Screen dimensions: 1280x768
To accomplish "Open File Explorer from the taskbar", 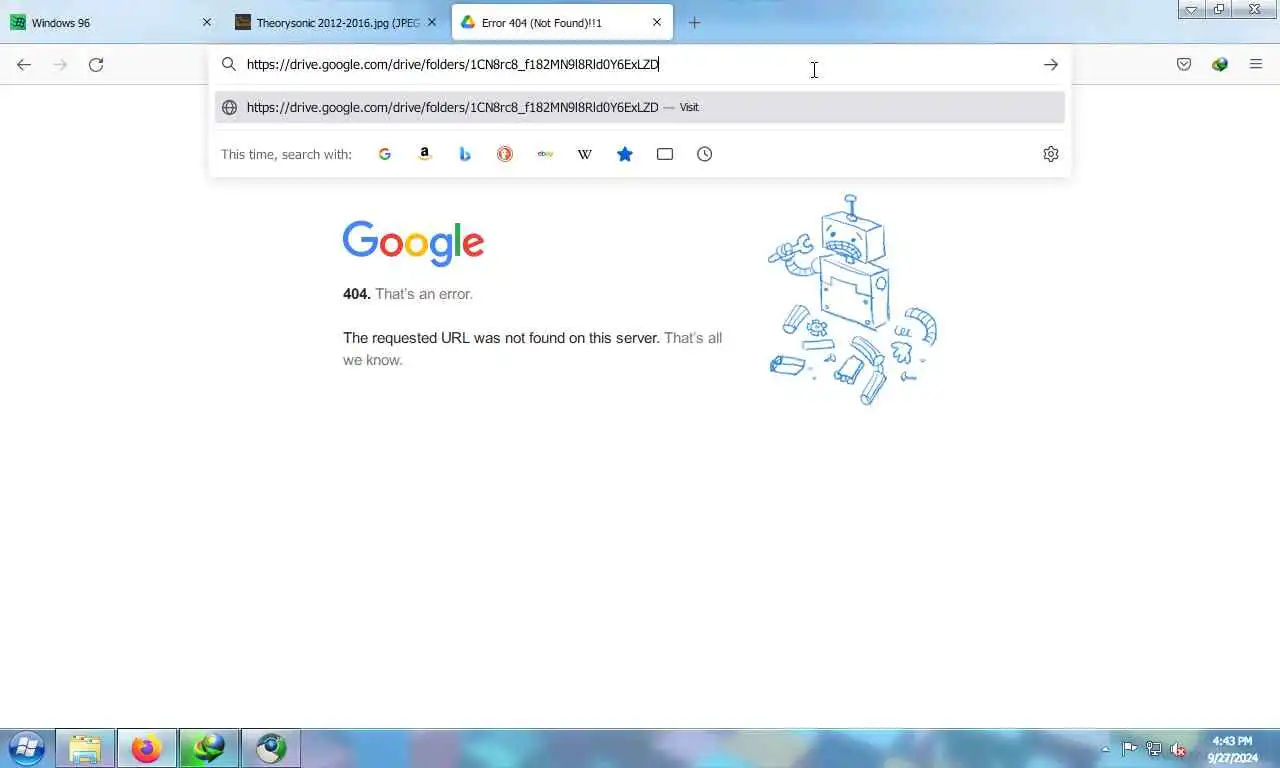I will (x=85, y=748).
